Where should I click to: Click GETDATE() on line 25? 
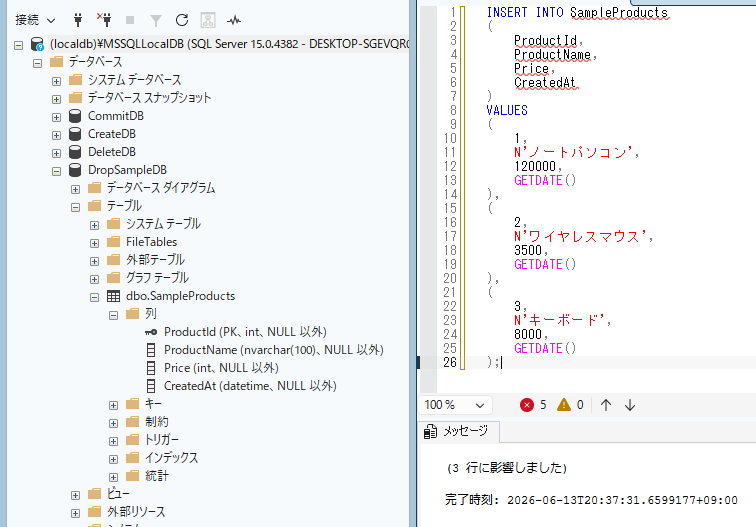[x=545, y=348]
